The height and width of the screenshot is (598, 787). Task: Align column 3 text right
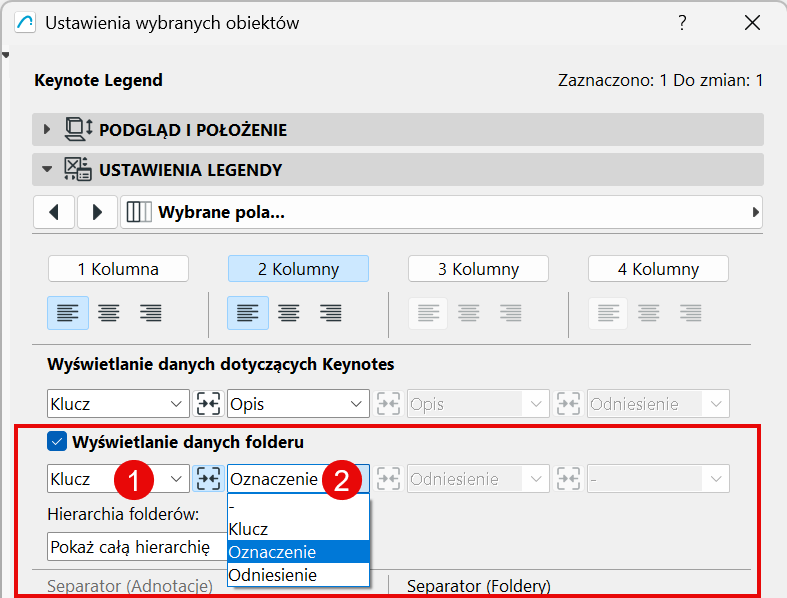coord(511,313)
